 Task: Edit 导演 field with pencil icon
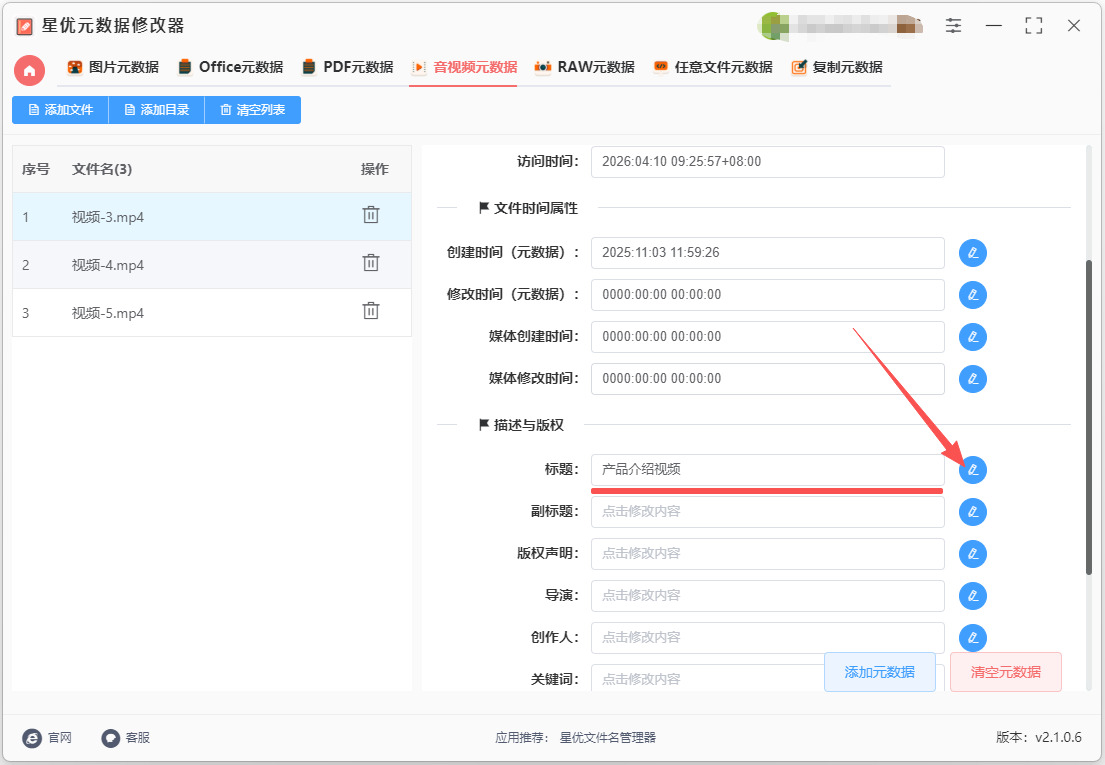click(973, 596)
